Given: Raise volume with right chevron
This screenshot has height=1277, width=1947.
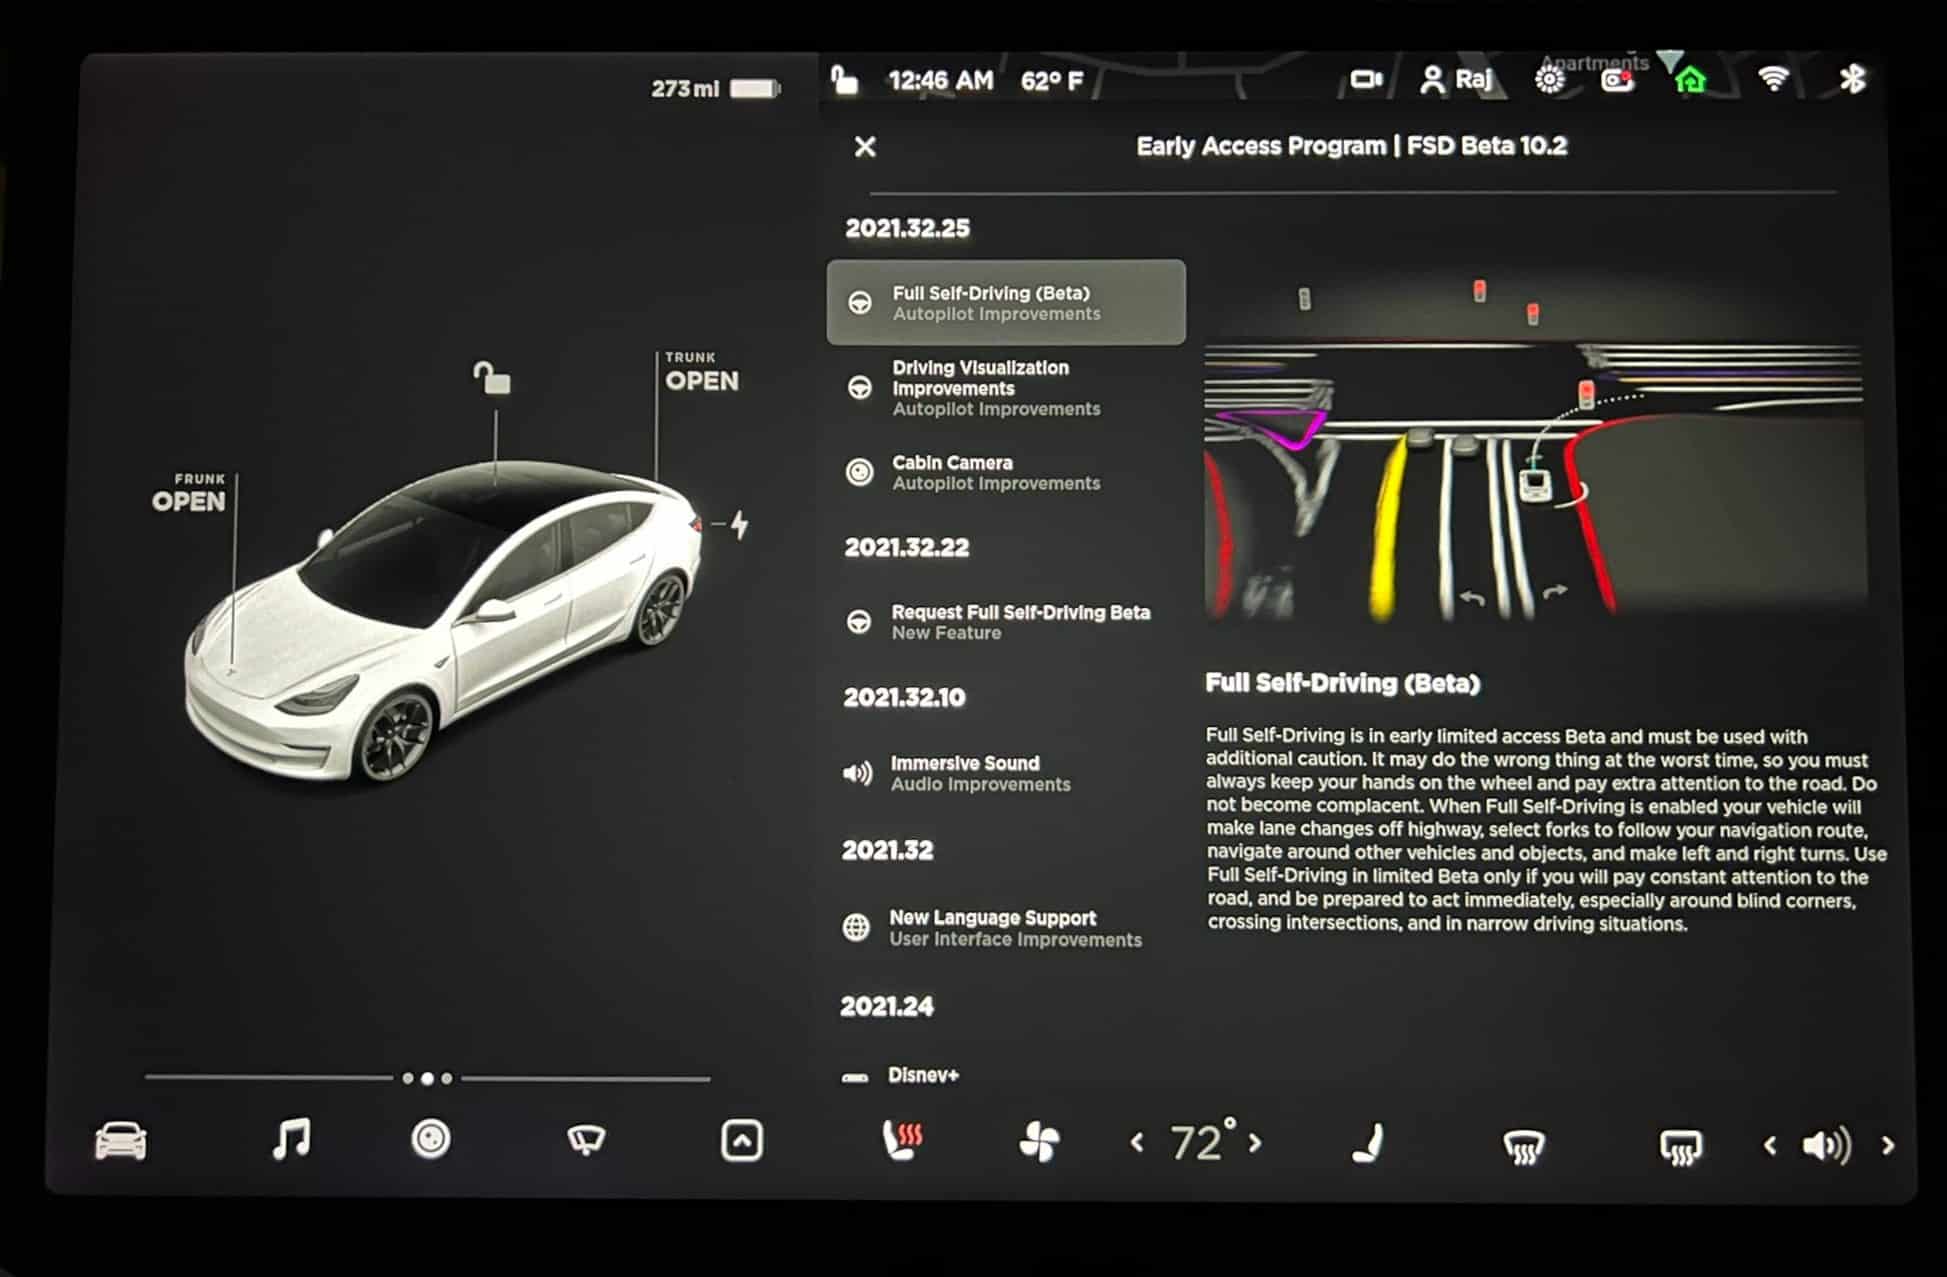Looking at the screenshot, I should (1888, 1146).
